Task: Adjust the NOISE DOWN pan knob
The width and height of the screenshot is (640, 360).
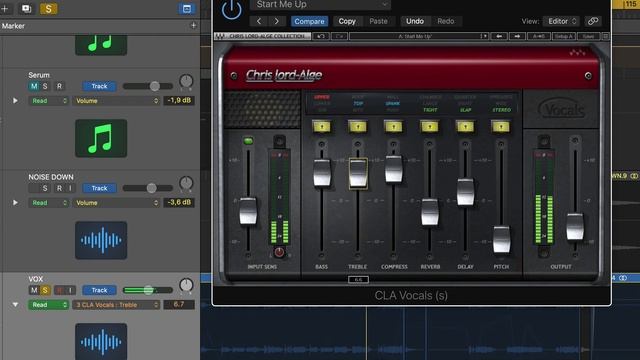Action: pos(186,183)
